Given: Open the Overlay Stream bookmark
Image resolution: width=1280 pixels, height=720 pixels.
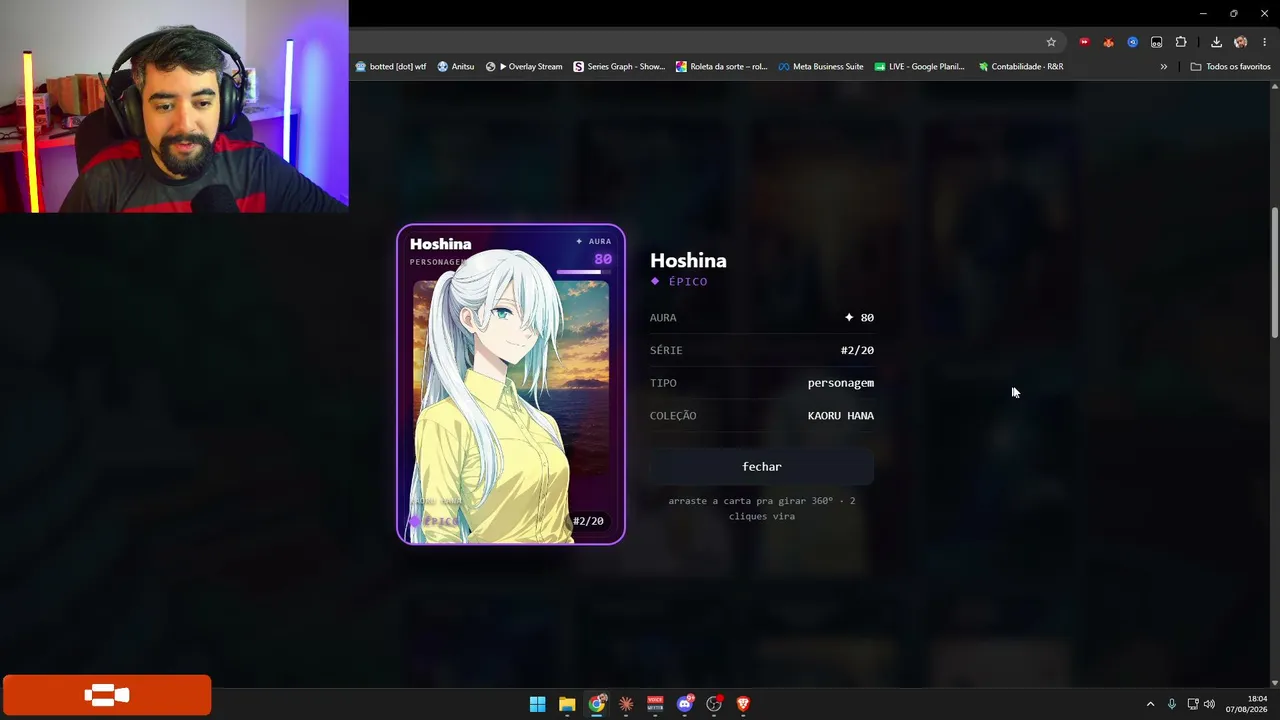Looking at the screenshot, I should click(524, 67).
